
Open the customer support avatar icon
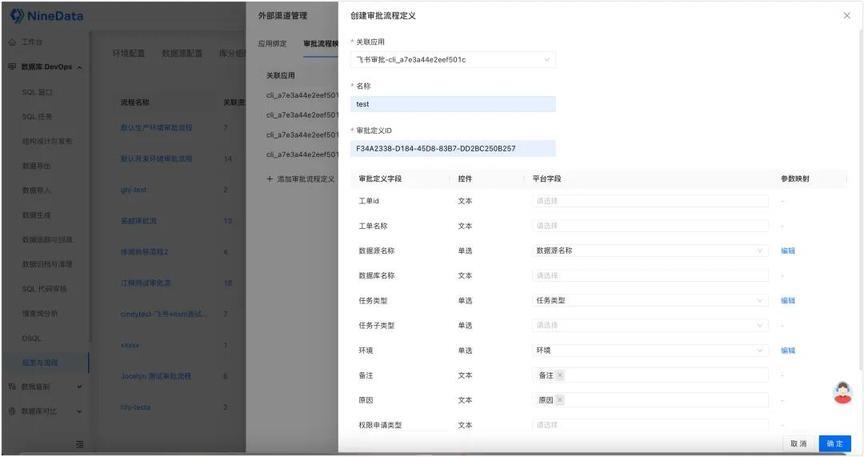coord(842,393)
